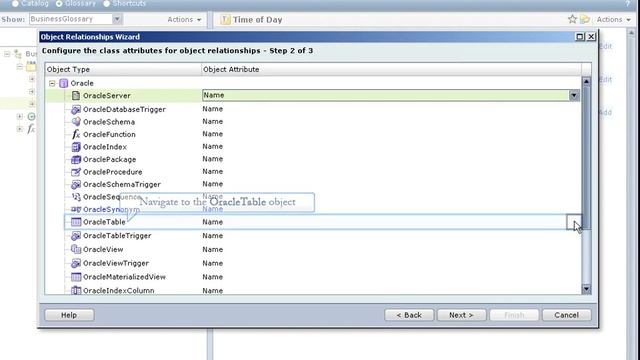Select the Catalog radio option
The height and width of the screenshot is (360, 640).
click(15, 4)
